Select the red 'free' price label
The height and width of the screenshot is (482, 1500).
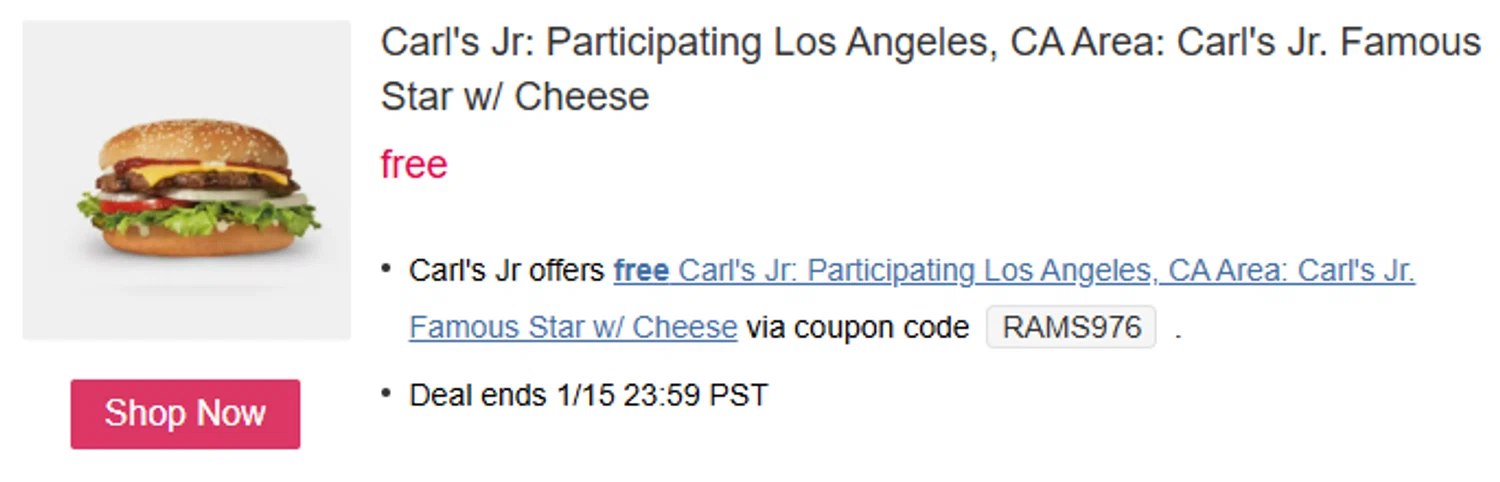coord(414,164)
